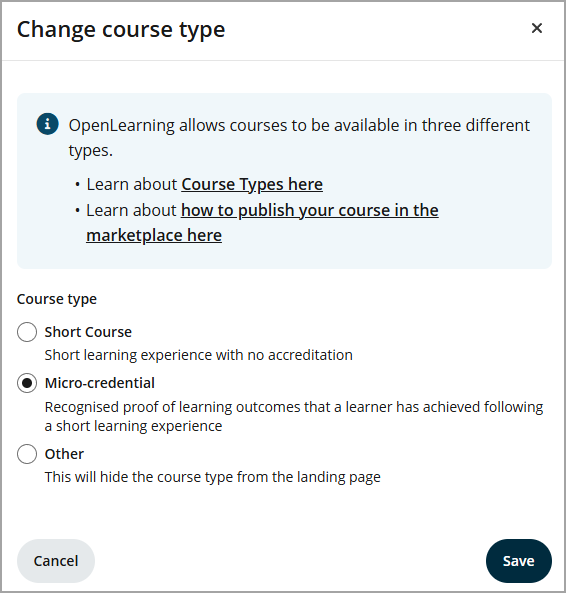Screen dimensions: 566x593
Task: Open the Course Types here link
Action: pyautogui.click(x=252, y=185)
